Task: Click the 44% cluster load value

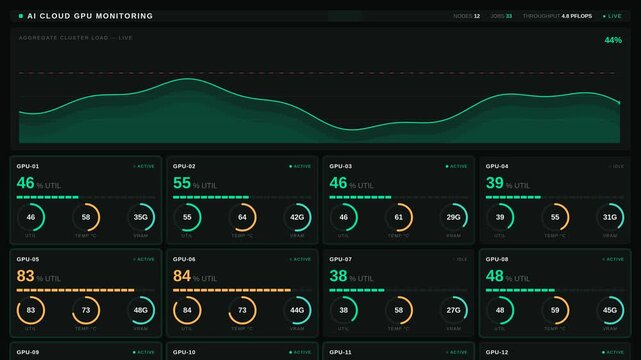Action: (x=613, y=40)
